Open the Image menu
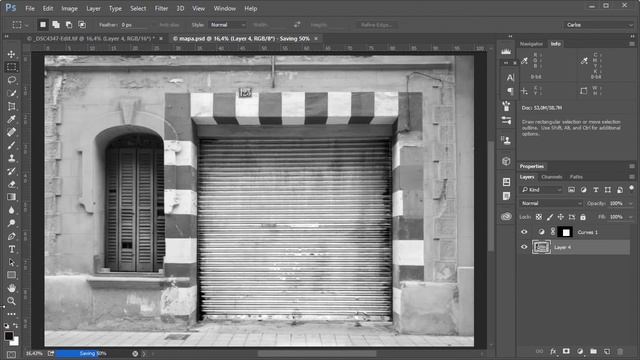 (69, 9)
